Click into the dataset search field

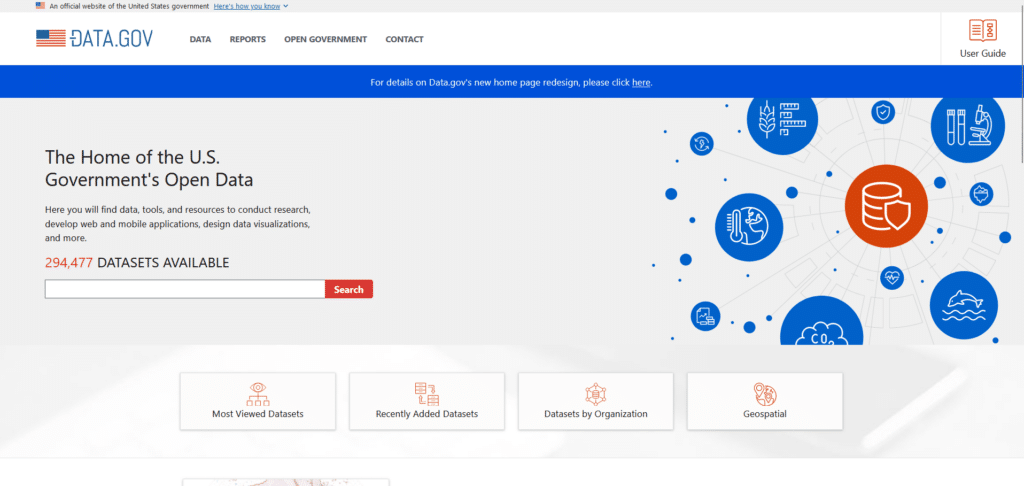click(x=185, y=289)
